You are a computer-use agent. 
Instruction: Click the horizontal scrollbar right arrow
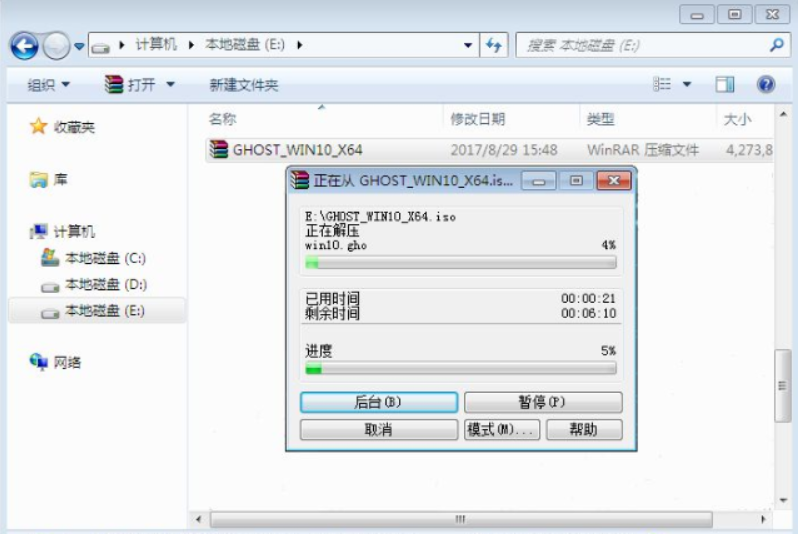pyautogui.click(x=762, y=519)
